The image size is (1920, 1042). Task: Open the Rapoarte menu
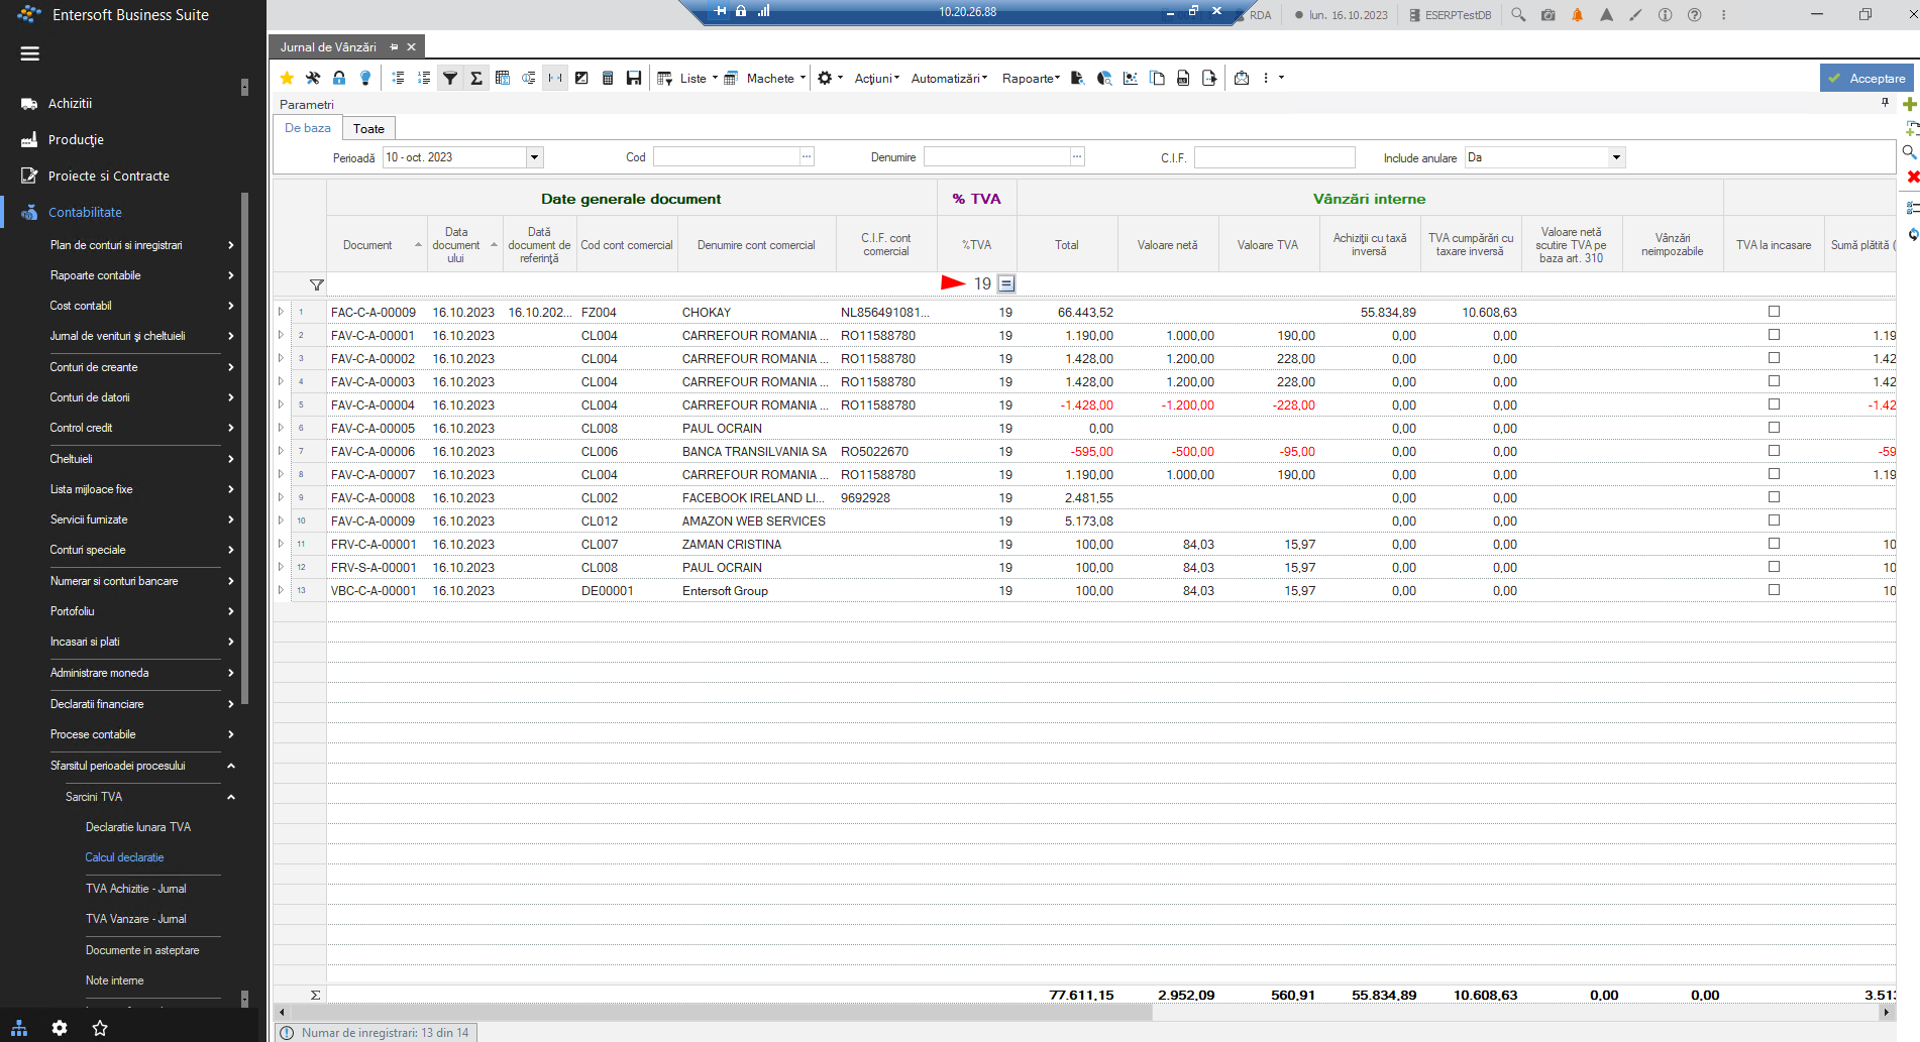point(1031,78)
